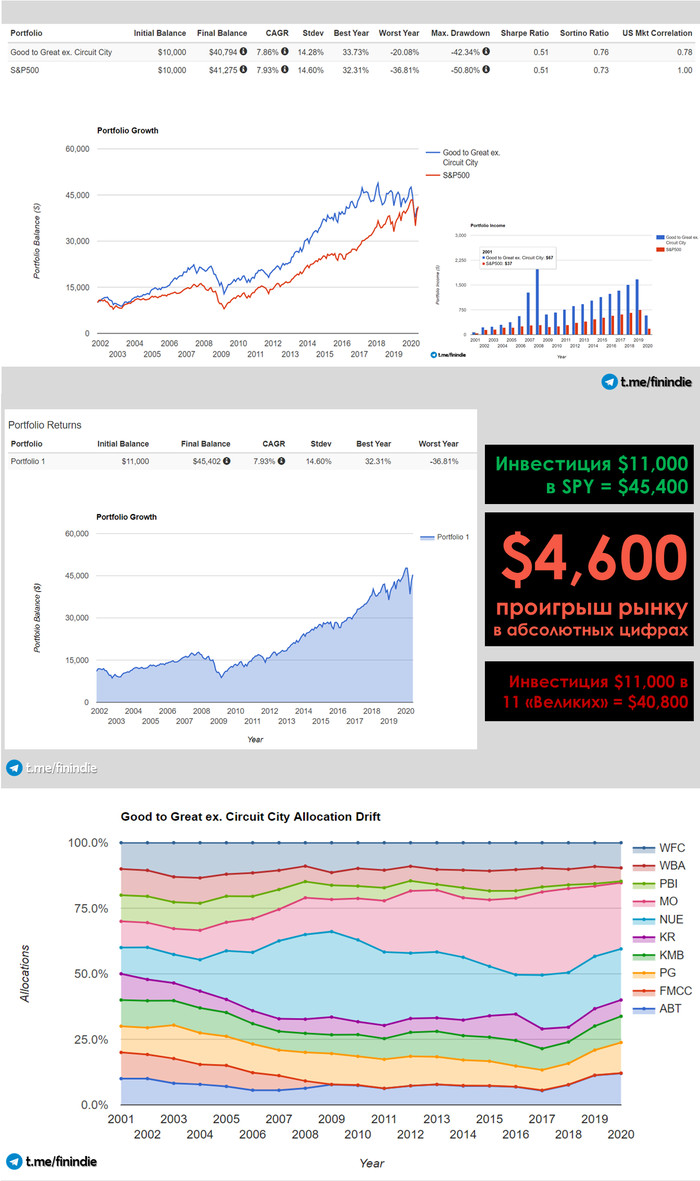Toggle WBA series in allocation drift legend
Screen dimensions: 700x1181
pyautogui.click(x=659, y=865)
